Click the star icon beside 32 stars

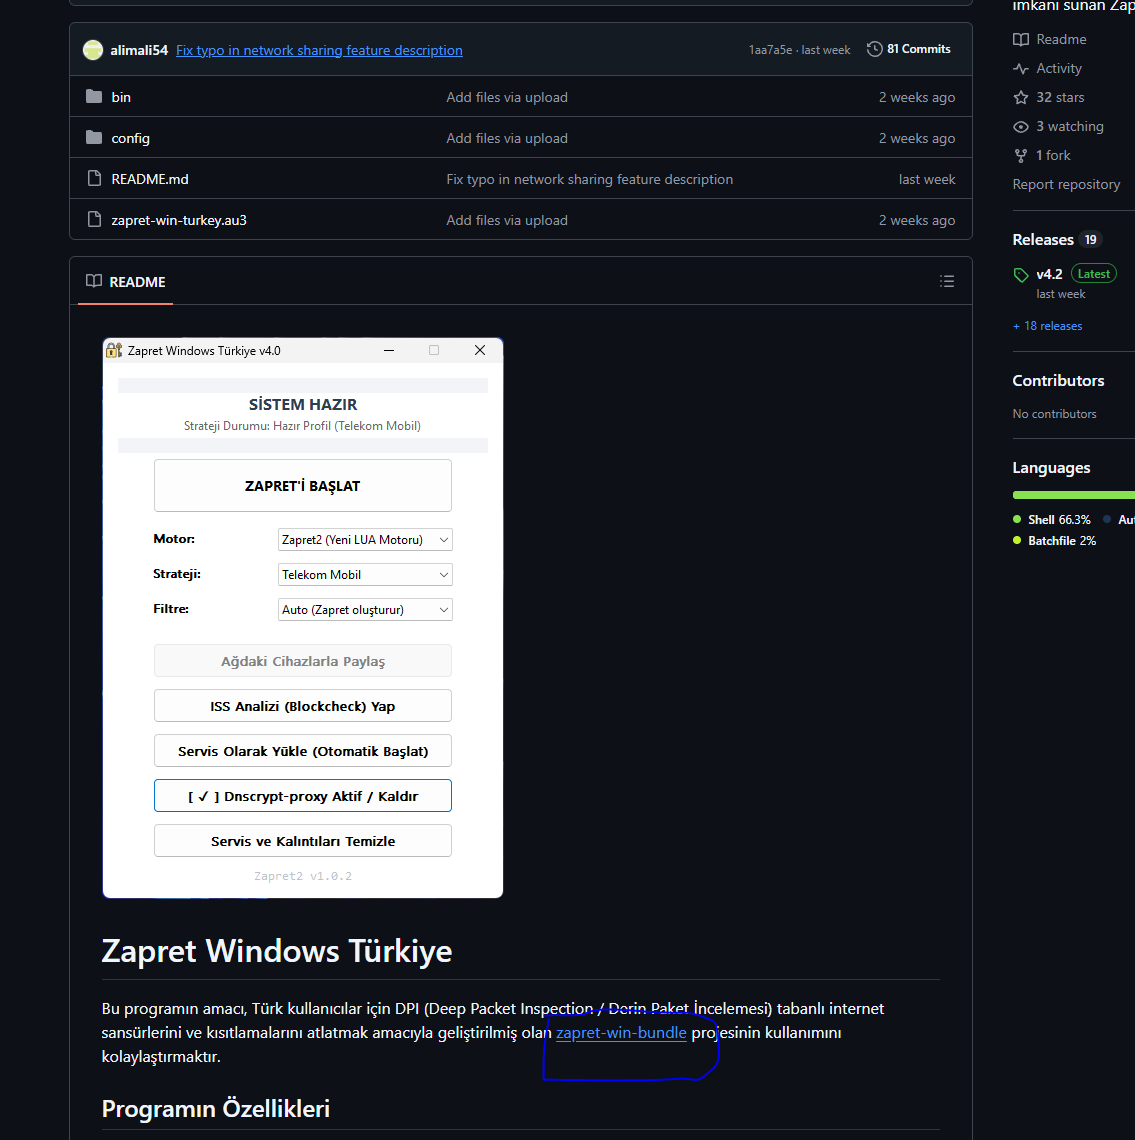click(x=1021, y=97)
